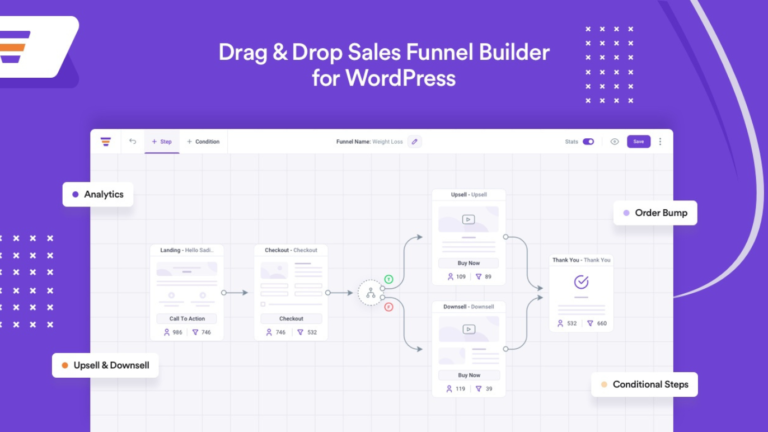Play the Upsell card video thumbnail
768x432 pixels.
pyautogui.click(x=468, y=219)
